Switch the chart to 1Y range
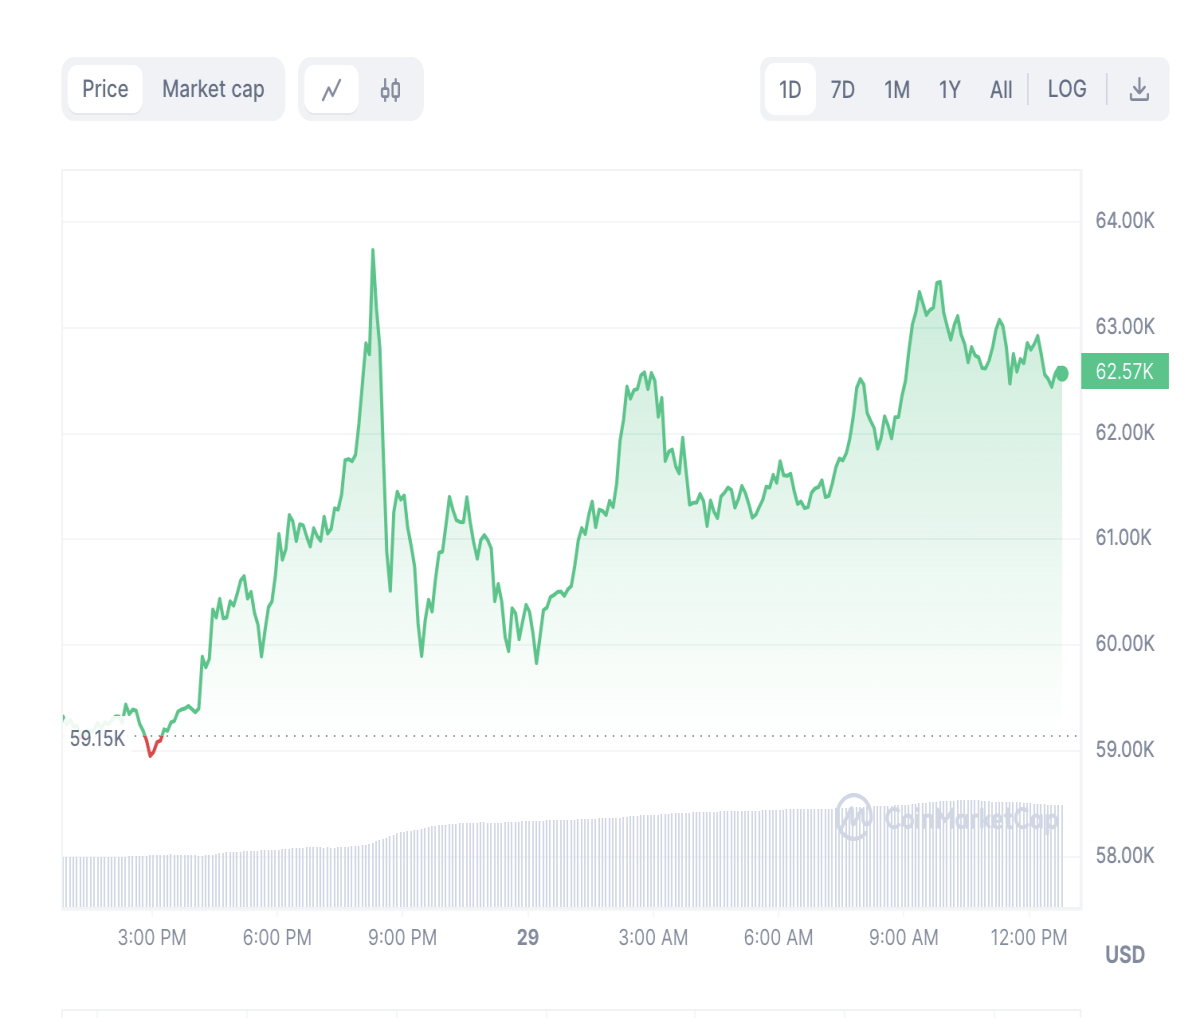Viewport: 1200px width, 1018px height. point(950,90)
